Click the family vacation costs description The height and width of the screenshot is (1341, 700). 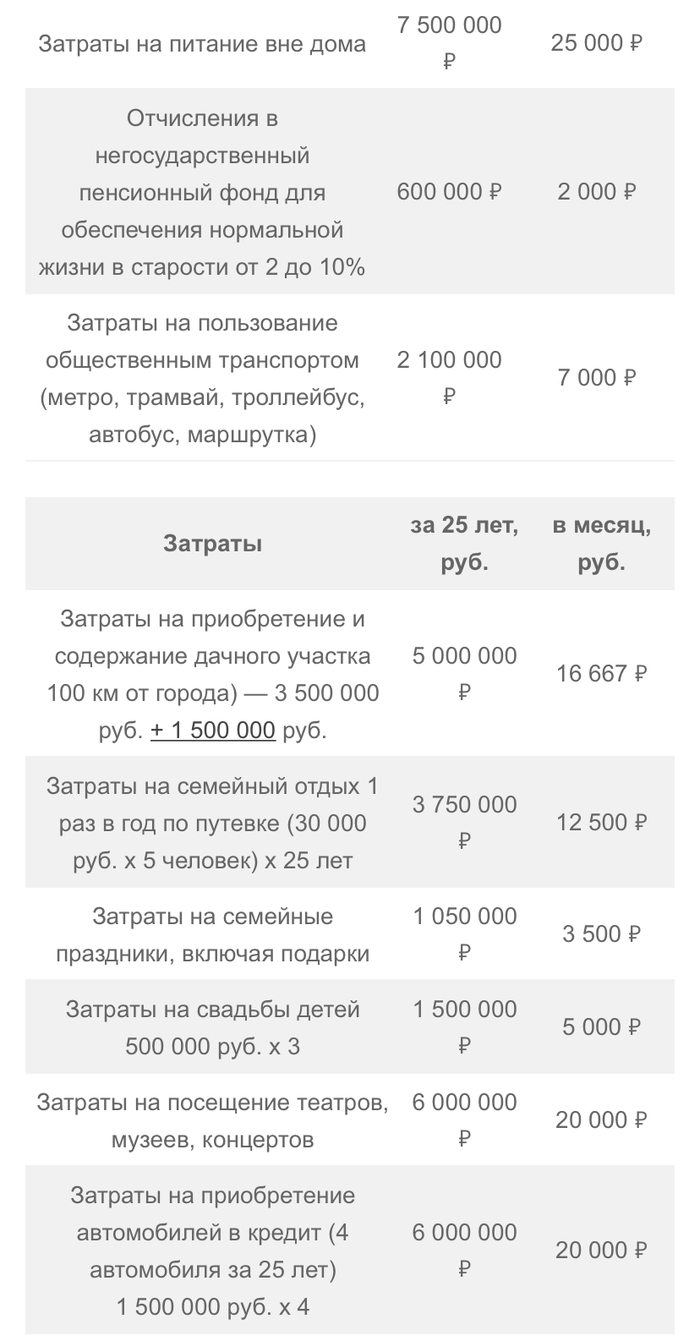212,823
